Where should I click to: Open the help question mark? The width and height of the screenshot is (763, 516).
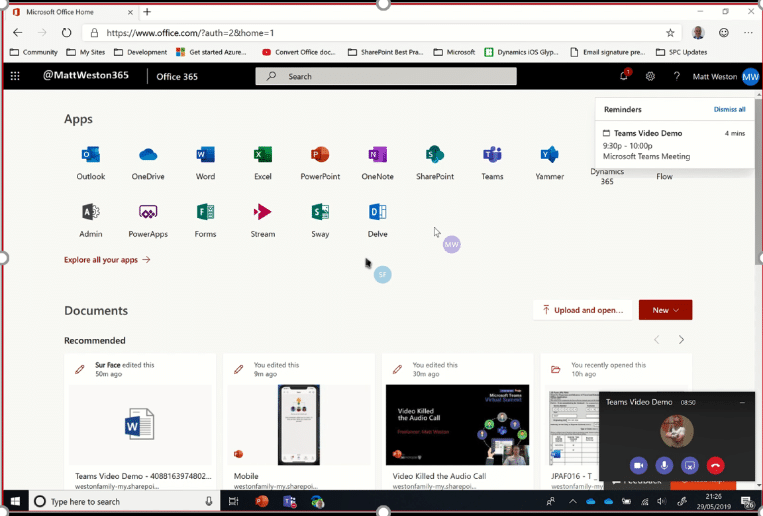[x=676, y=76]
